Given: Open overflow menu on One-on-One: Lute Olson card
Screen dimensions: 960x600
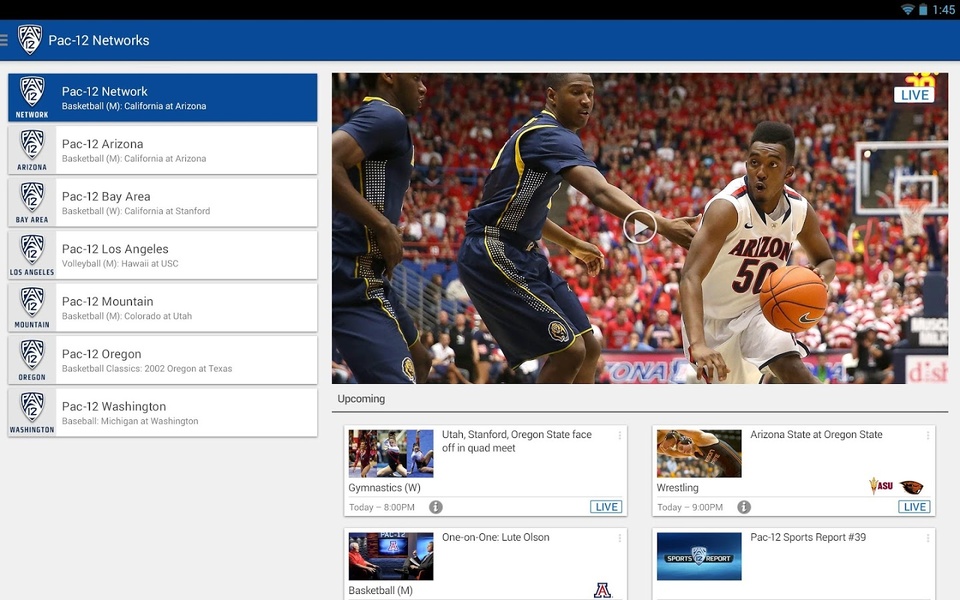Looking at the screenshot, I should coord(620,538).
